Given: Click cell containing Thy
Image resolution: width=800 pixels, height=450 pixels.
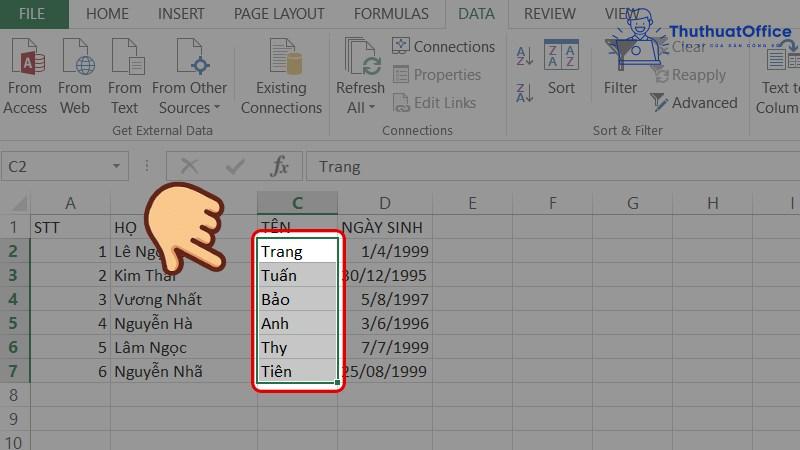Looking at the screenshot, I should [x=297, y=347].
